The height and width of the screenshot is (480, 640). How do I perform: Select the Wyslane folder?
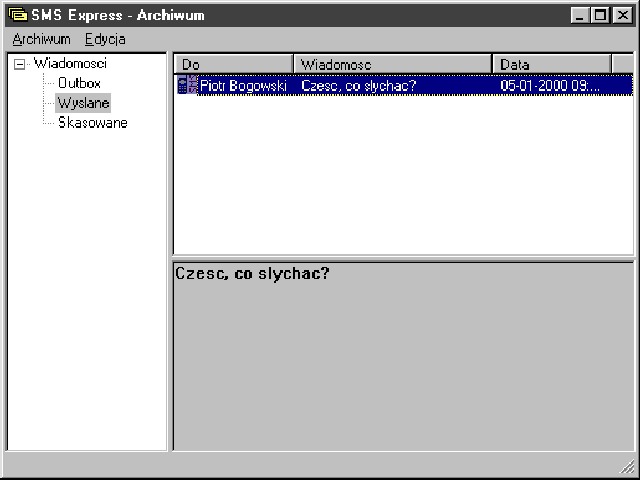click(x=83, y=103)
